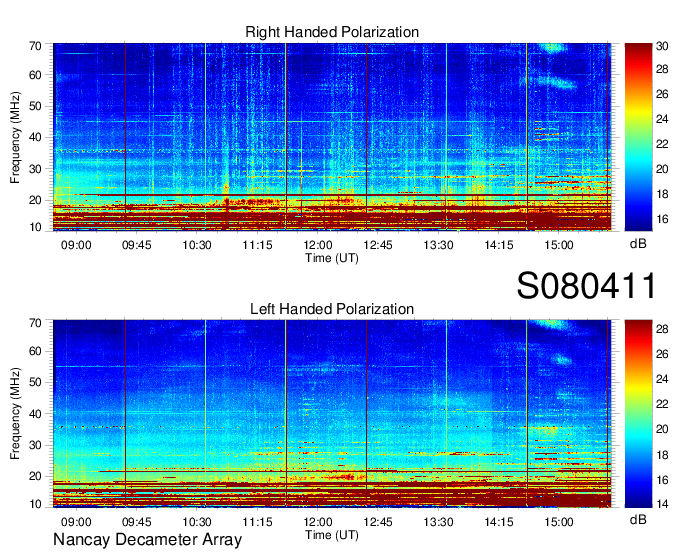
Task: Click 10:30 tick on Left Handed time axis
Action: click(196, 522)
